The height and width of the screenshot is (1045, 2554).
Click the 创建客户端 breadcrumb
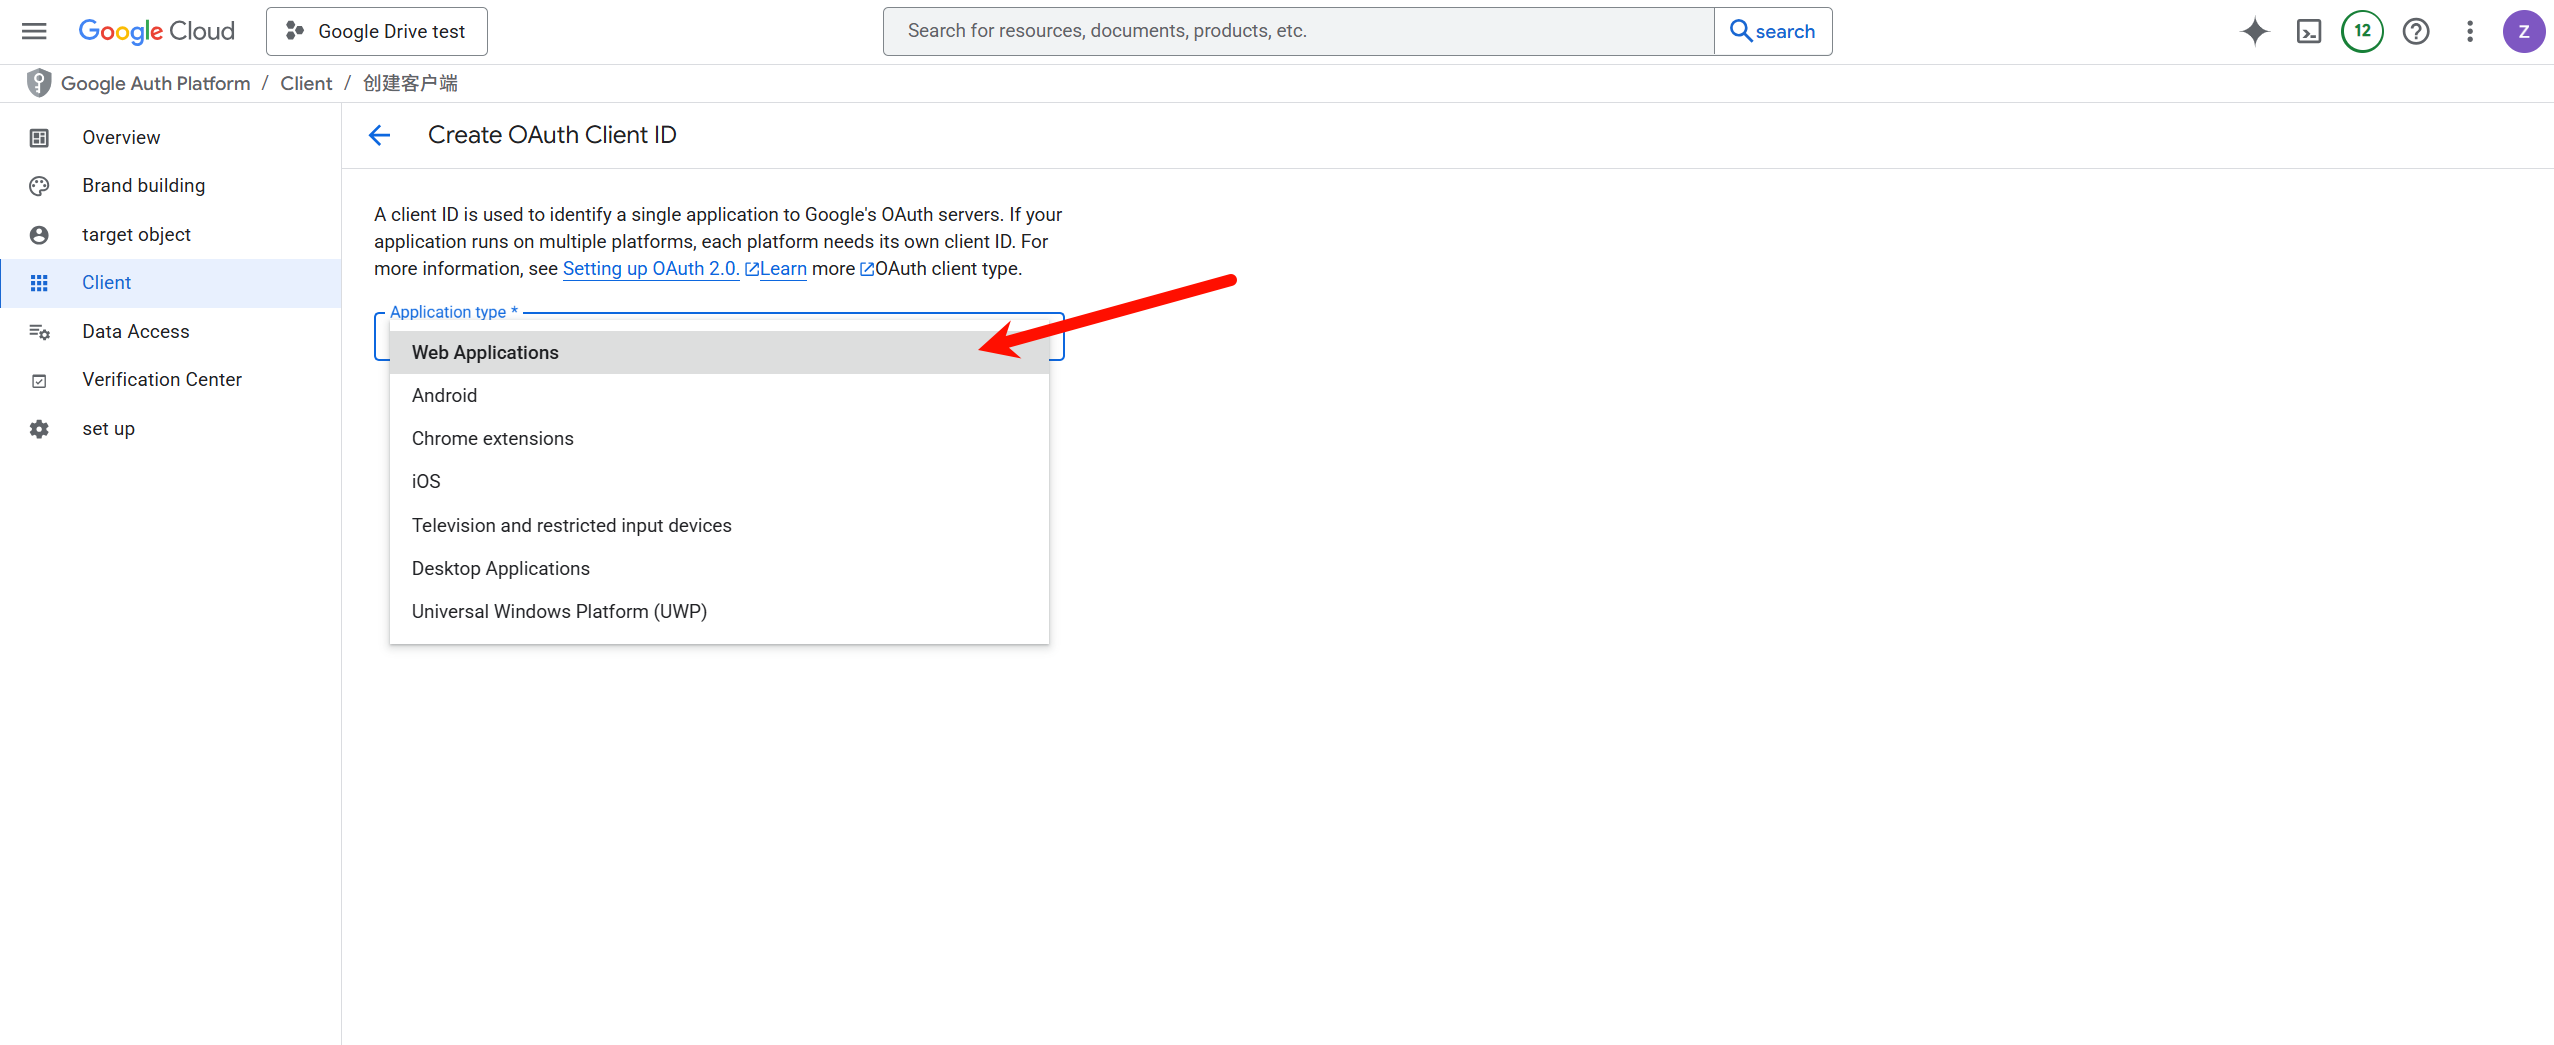click(x=410, y=83)
